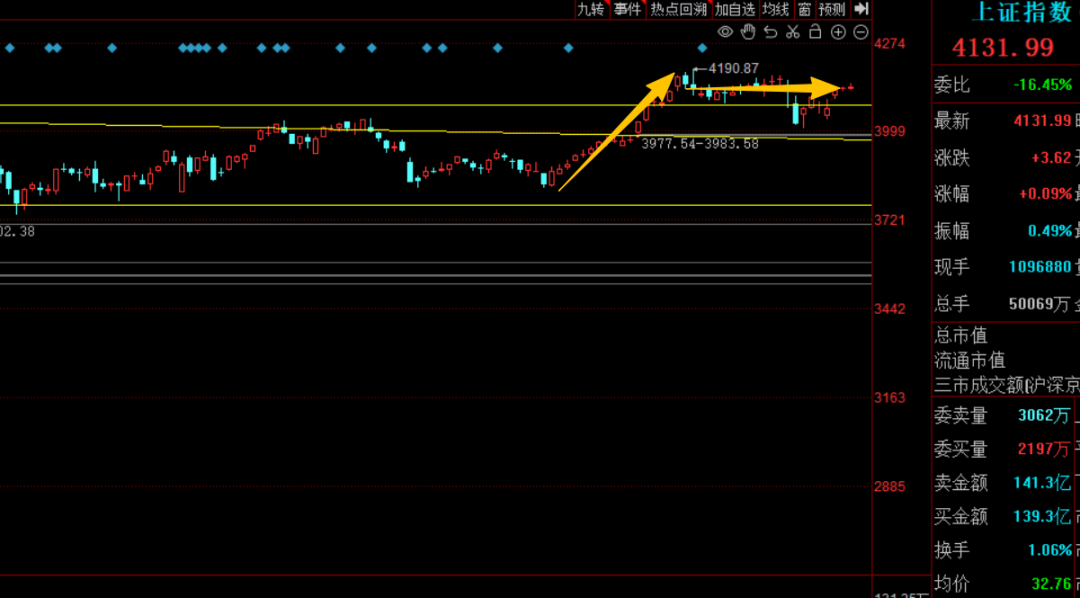Viewport: 1080px width, 598px height.
Task: Zoom out with the minus icon
Action: coord(860,32)
